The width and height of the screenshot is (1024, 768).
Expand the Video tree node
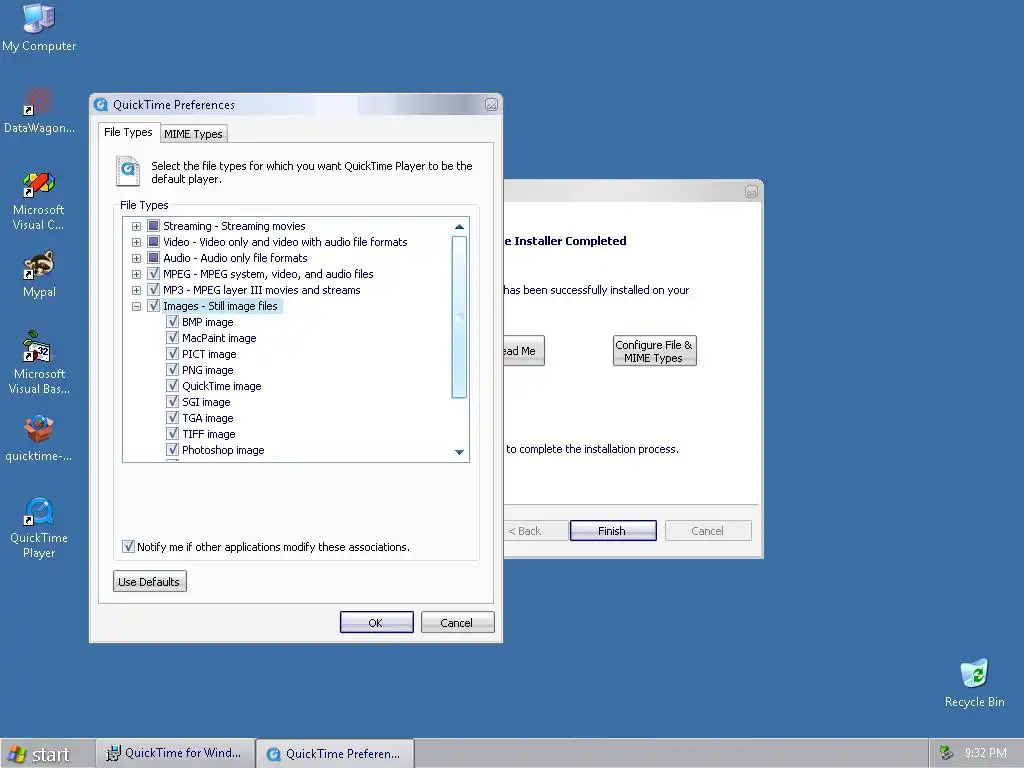[136, 242]
